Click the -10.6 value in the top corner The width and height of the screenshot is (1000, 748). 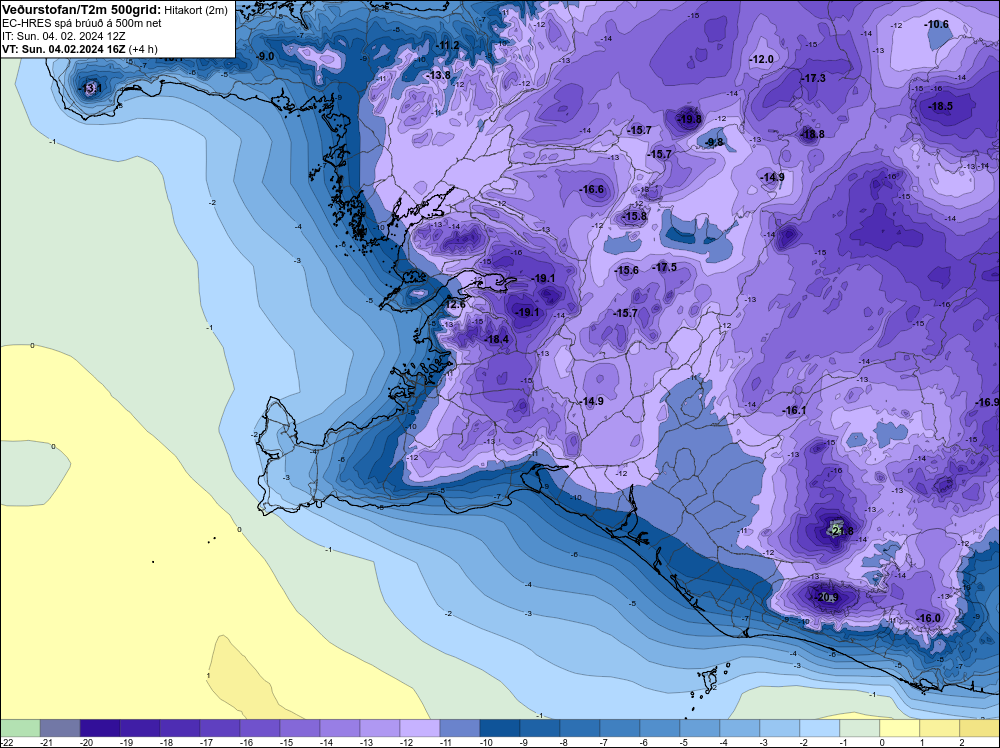937,24
